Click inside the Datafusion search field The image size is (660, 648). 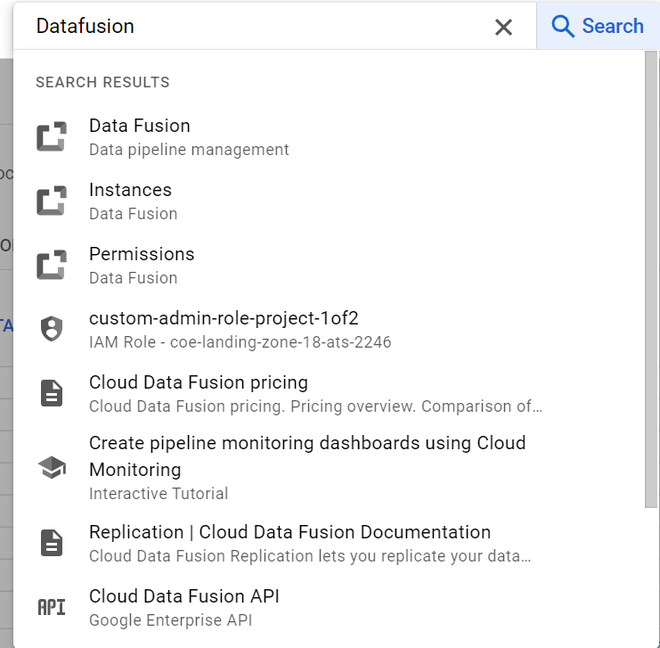click(250, 27)
